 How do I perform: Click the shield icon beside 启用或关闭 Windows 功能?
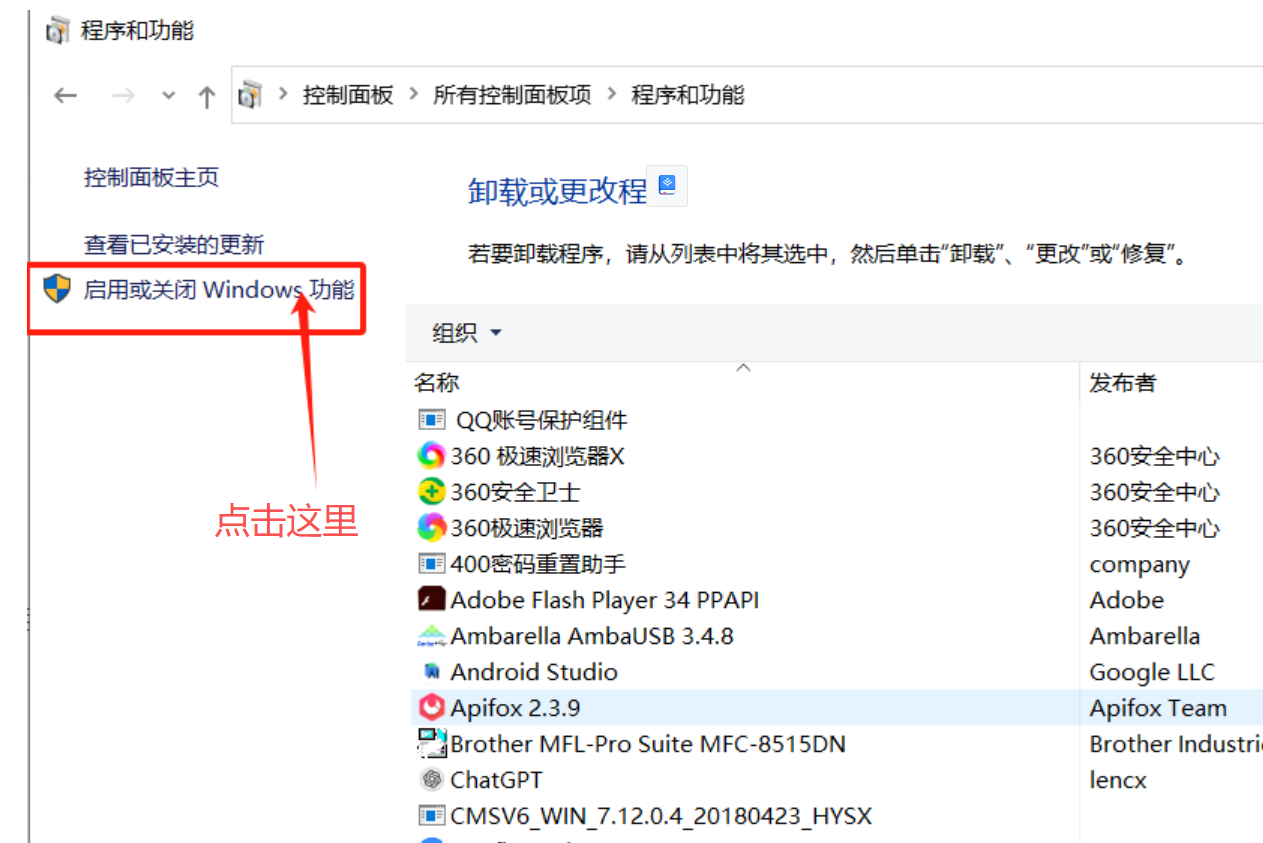coord(58,290)
